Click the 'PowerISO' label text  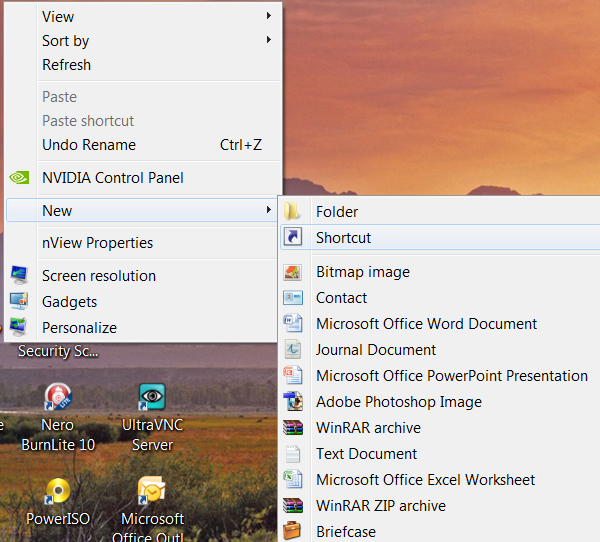58,519
